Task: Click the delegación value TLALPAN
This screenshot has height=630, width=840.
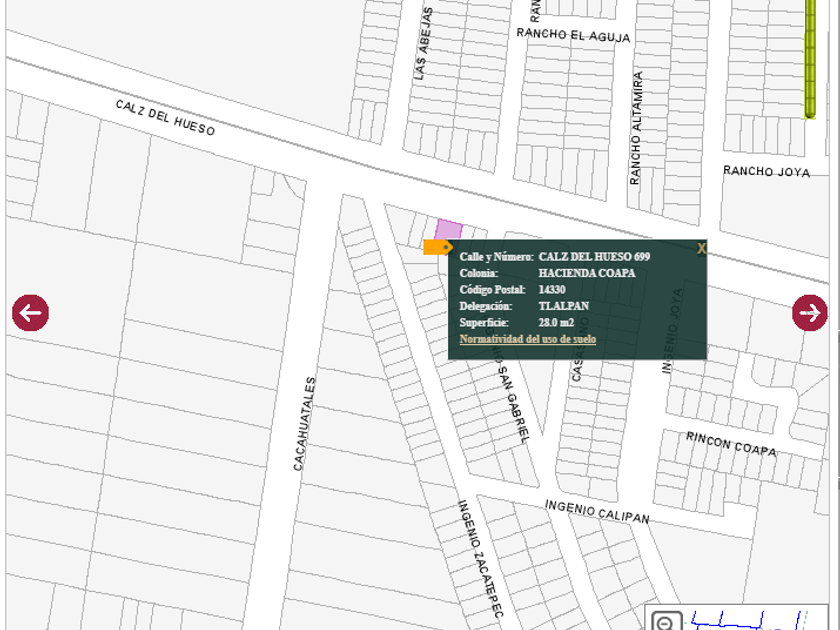Action: [564, 306]
